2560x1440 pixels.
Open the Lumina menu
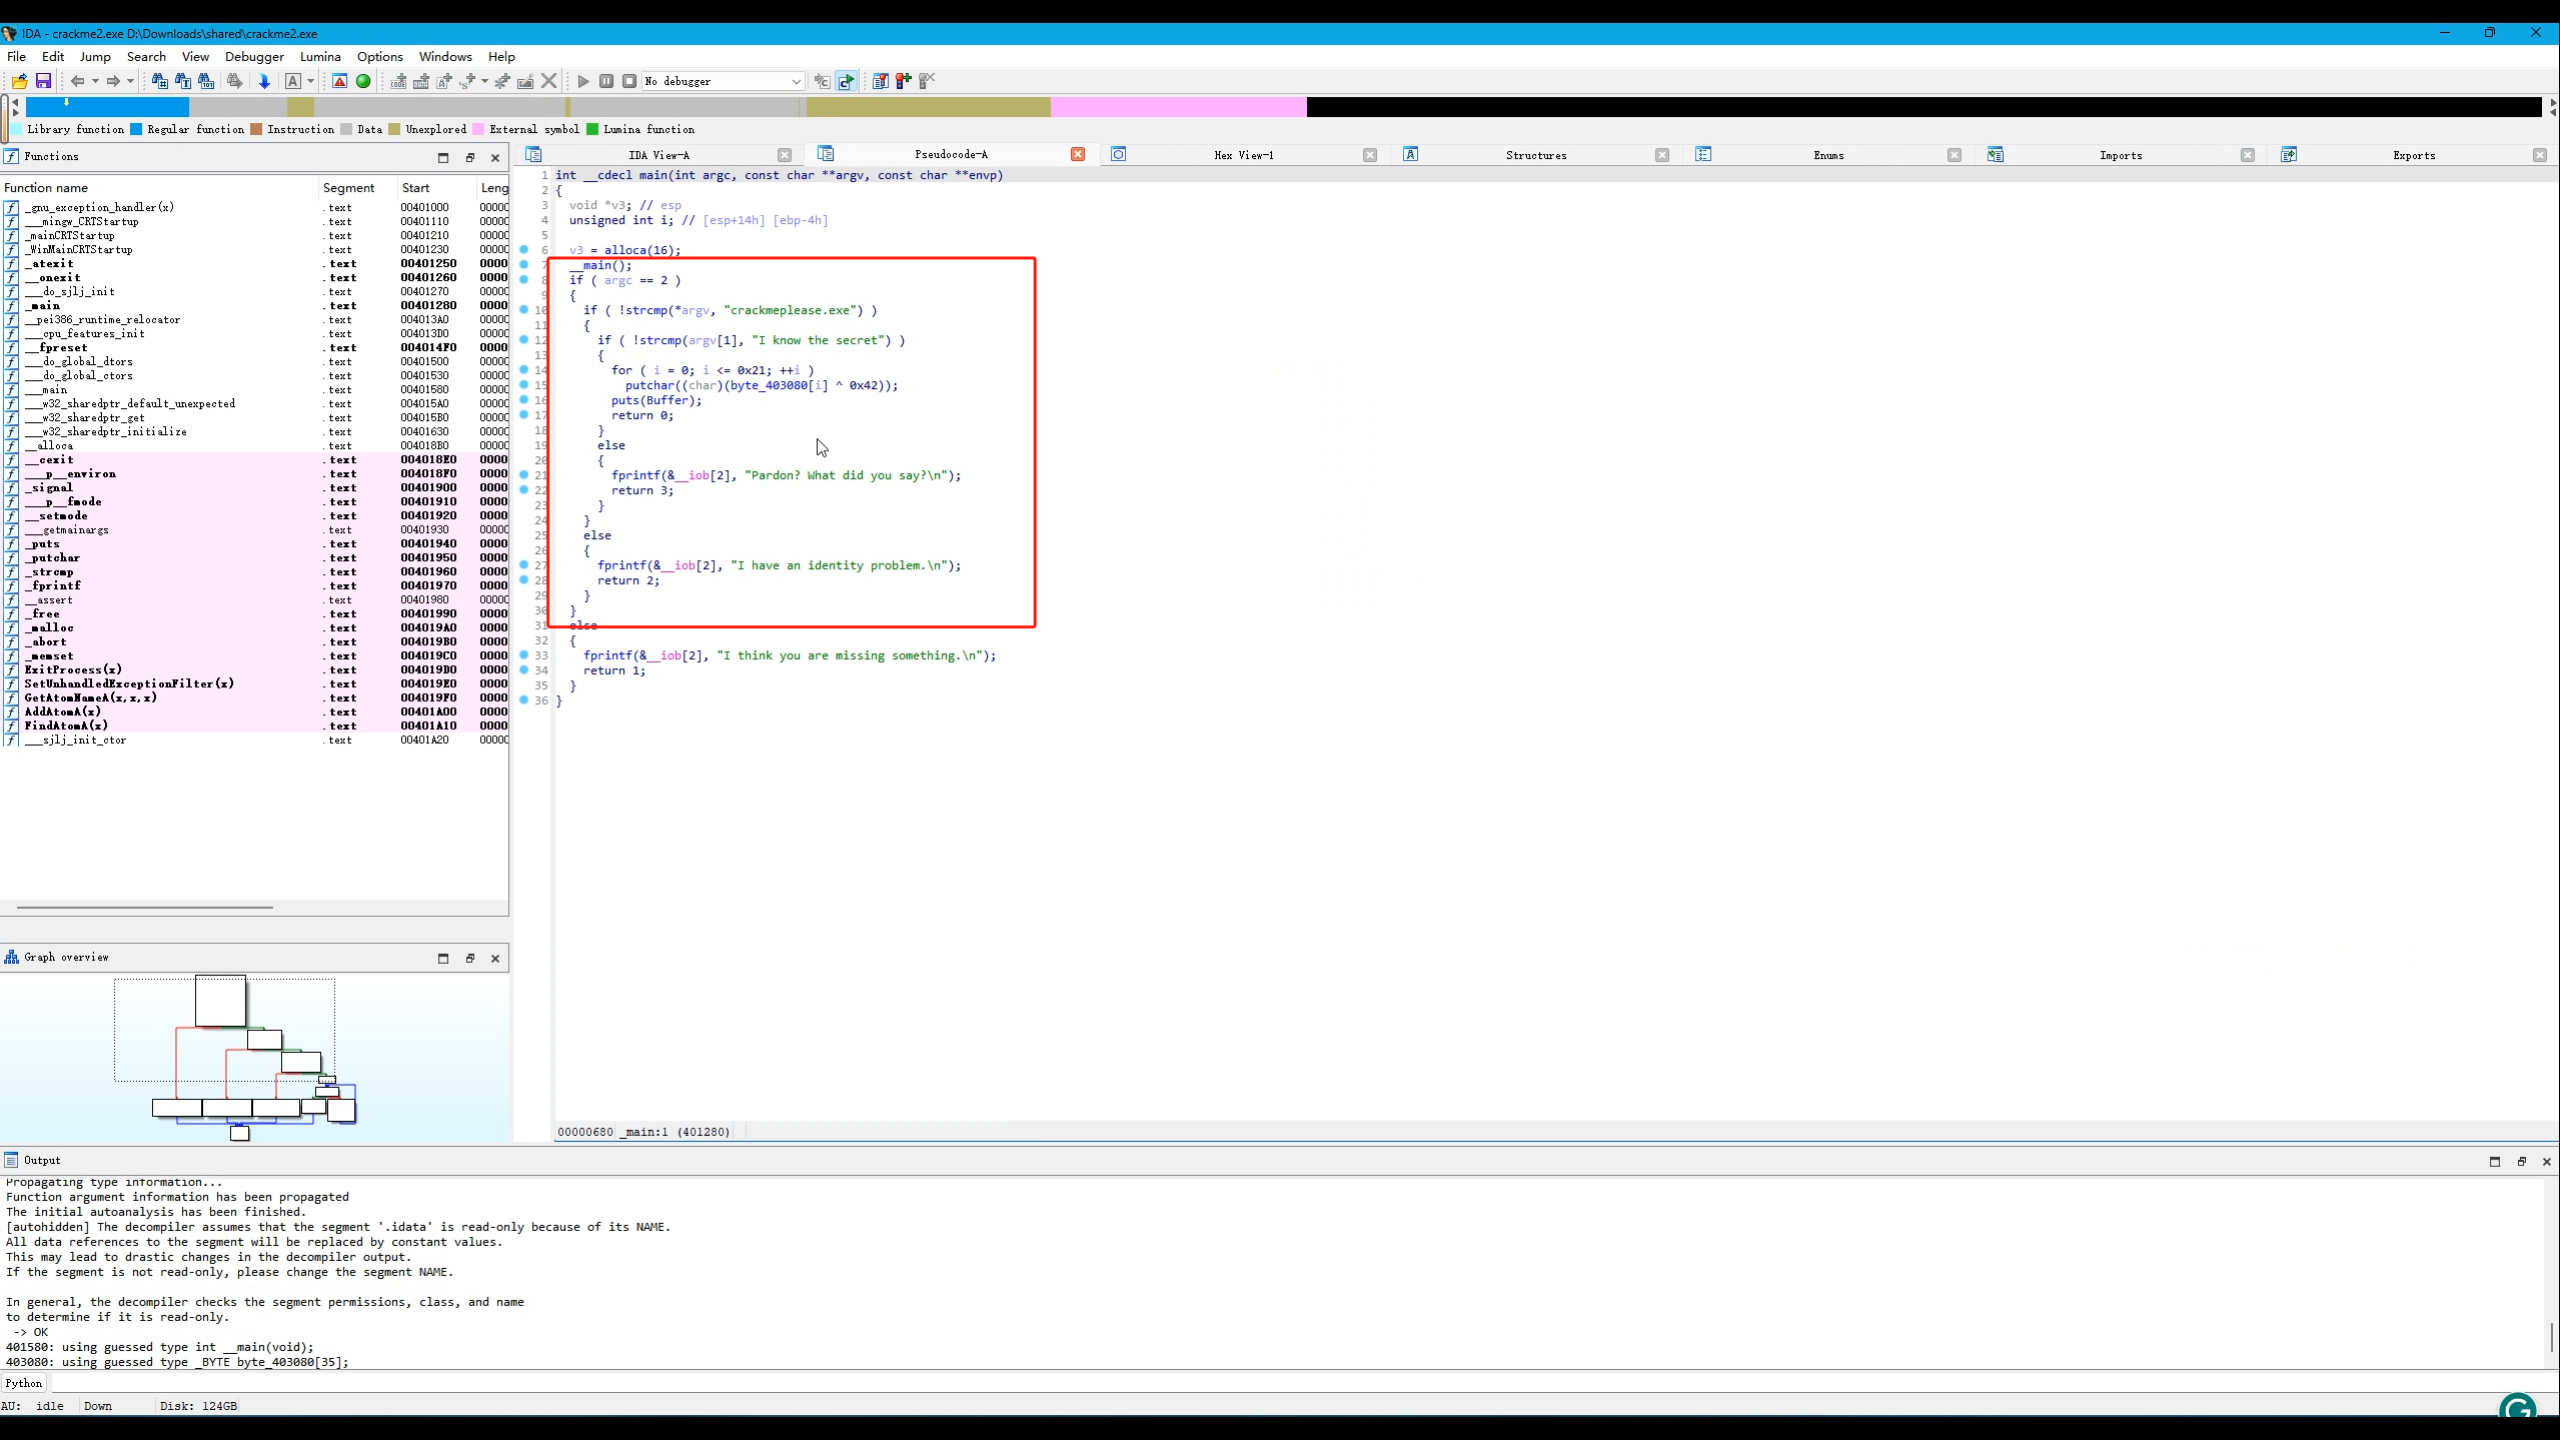(x=320, y=57)
